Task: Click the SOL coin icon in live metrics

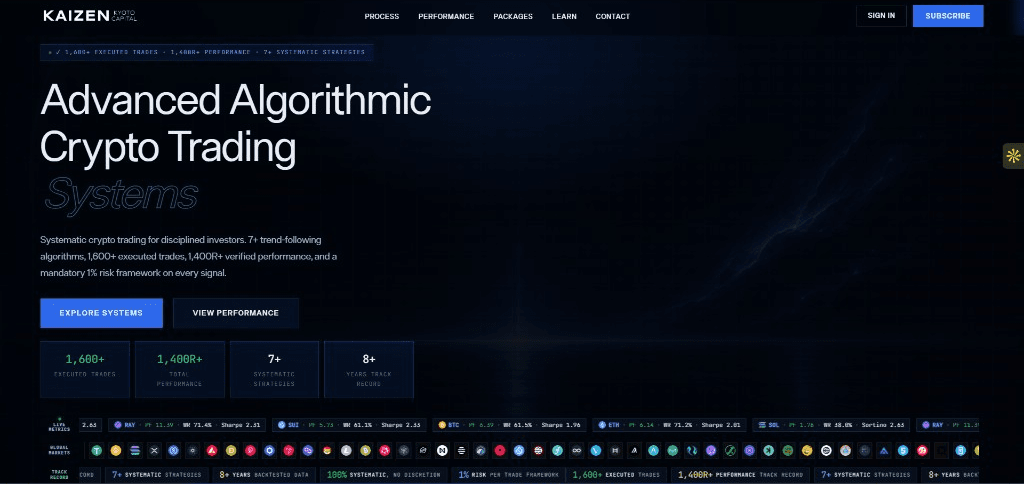Action: pyautogui.click(x=762, y=425)
